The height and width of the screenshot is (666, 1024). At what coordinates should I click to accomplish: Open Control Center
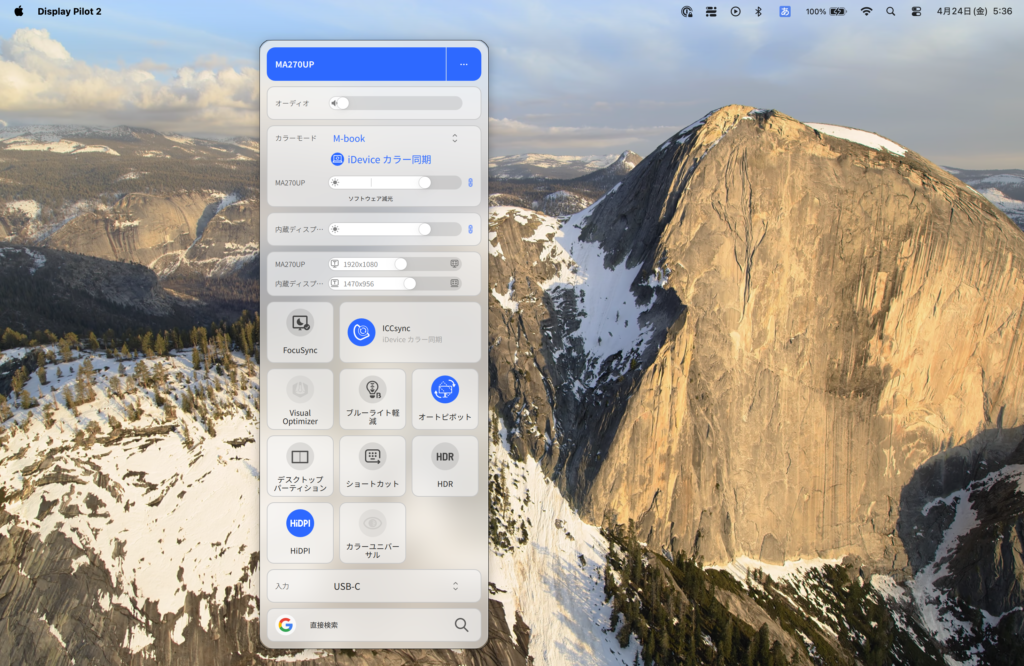pos(916,11)
